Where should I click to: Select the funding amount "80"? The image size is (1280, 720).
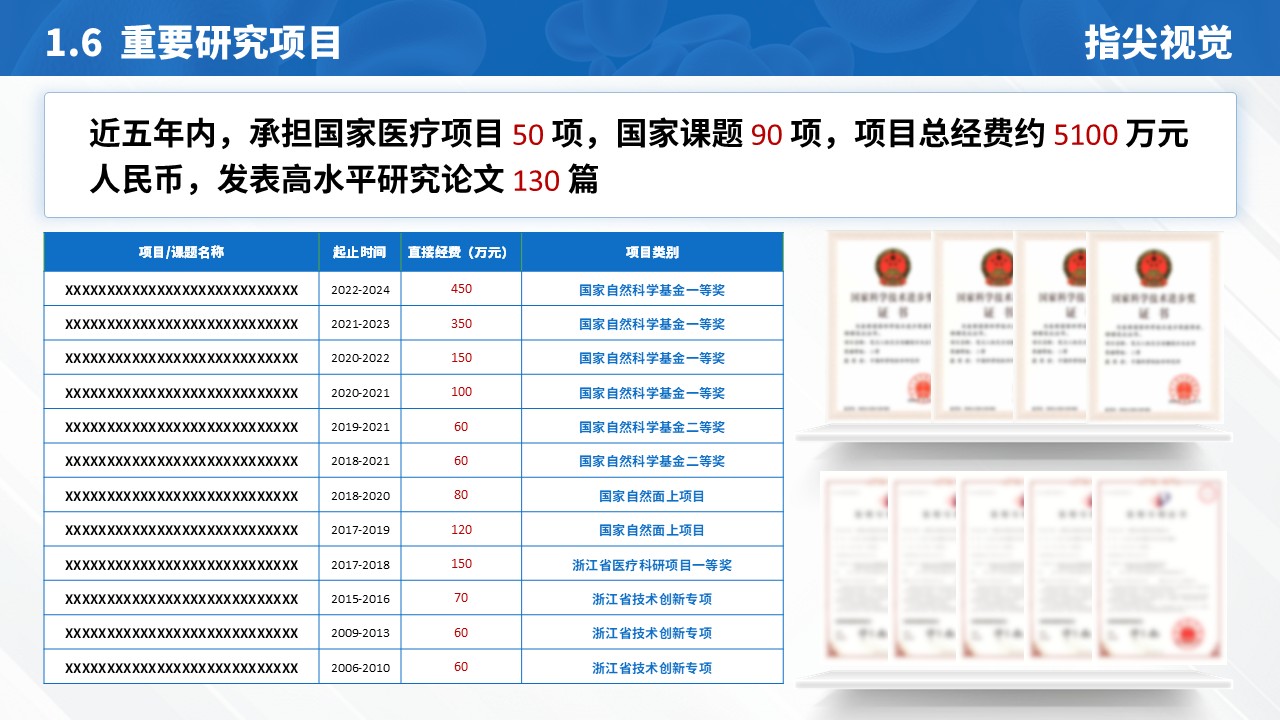tap(461, 495)
